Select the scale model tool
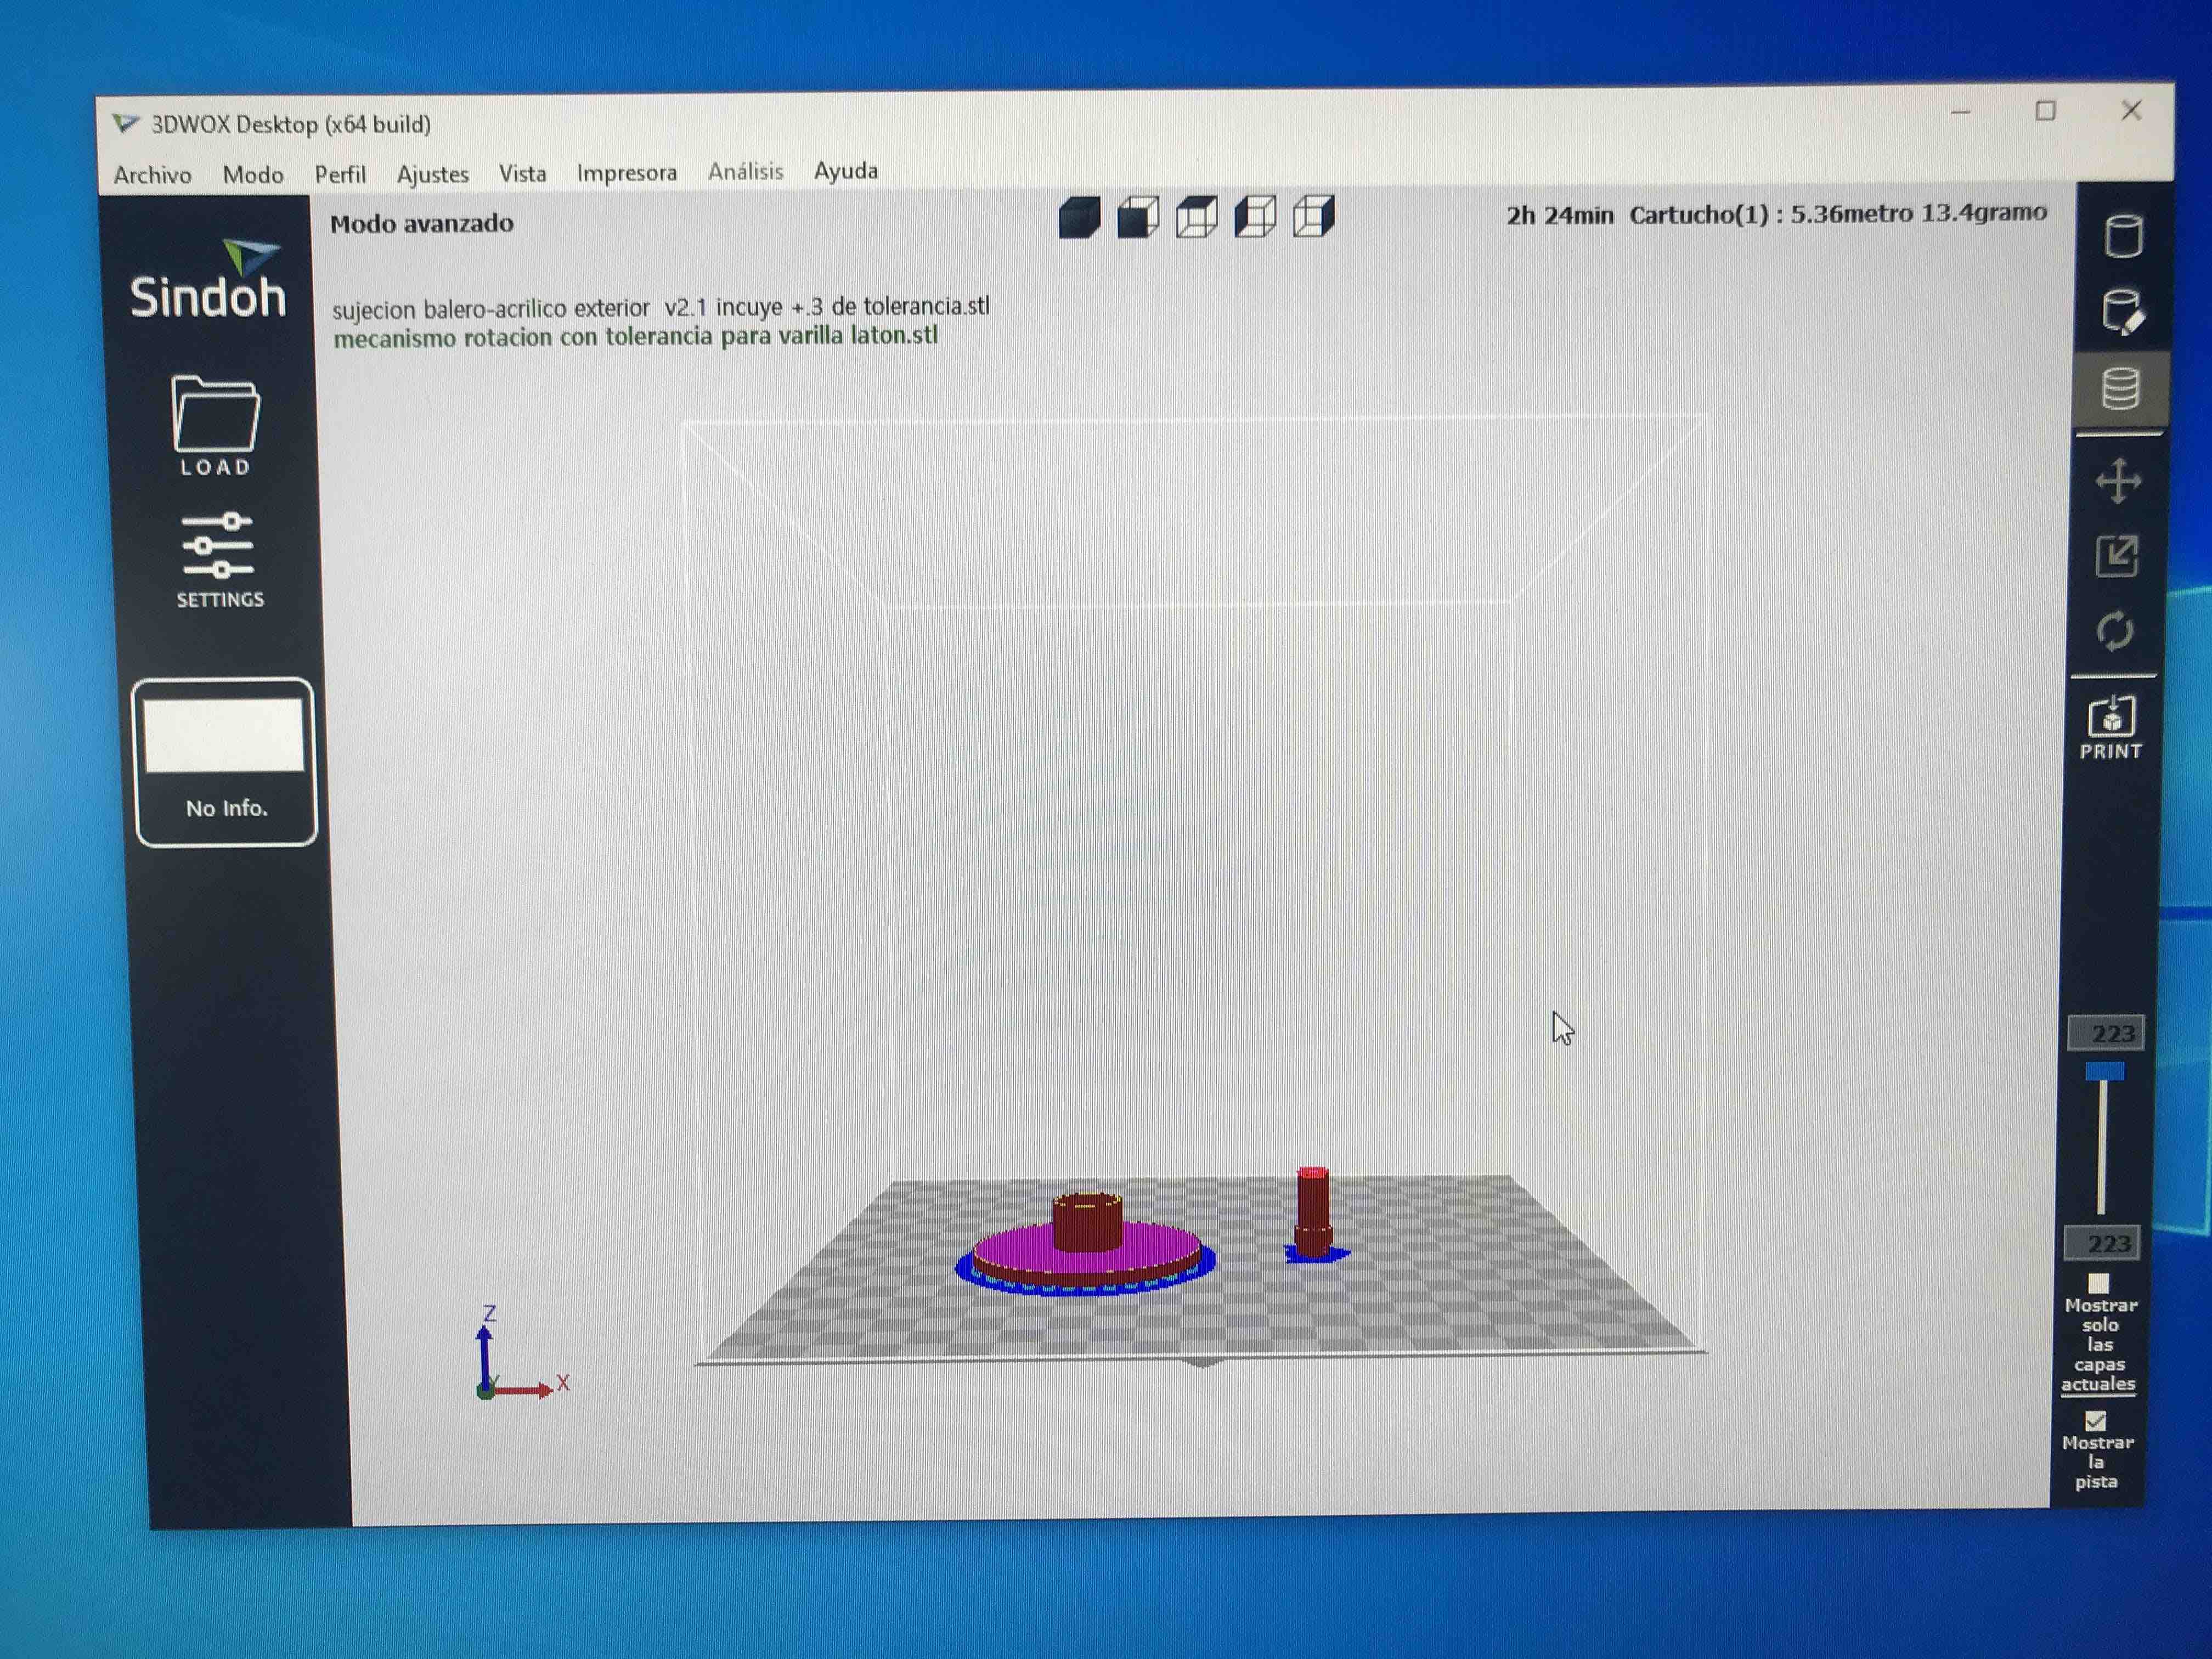 coord(2116,556)
